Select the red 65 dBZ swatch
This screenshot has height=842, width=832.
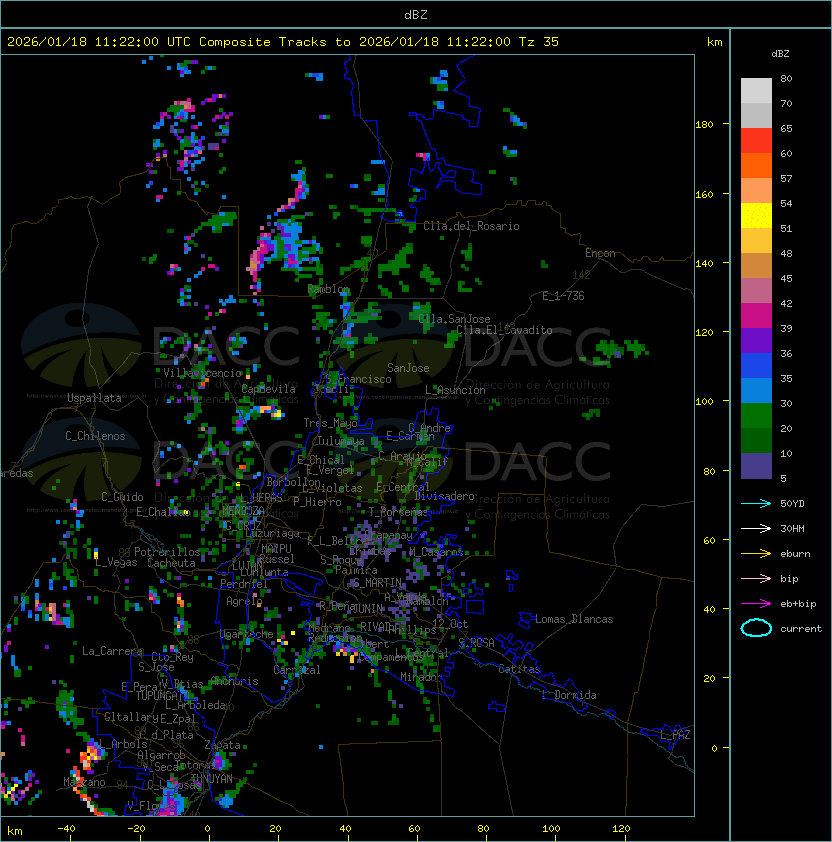(x=756, y=141)
